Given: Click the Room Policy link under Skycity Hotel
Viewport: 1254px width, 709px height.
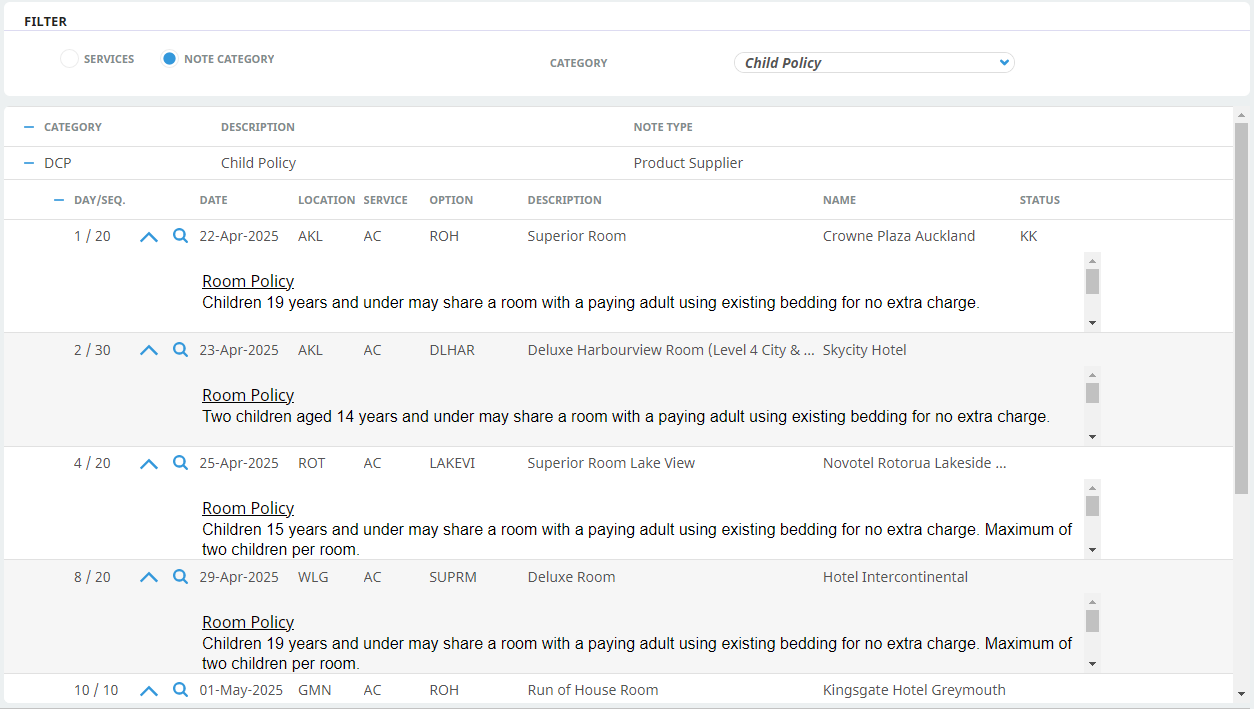Looking at the screenshot, I should pyautogui.click(x=248, y=395).
